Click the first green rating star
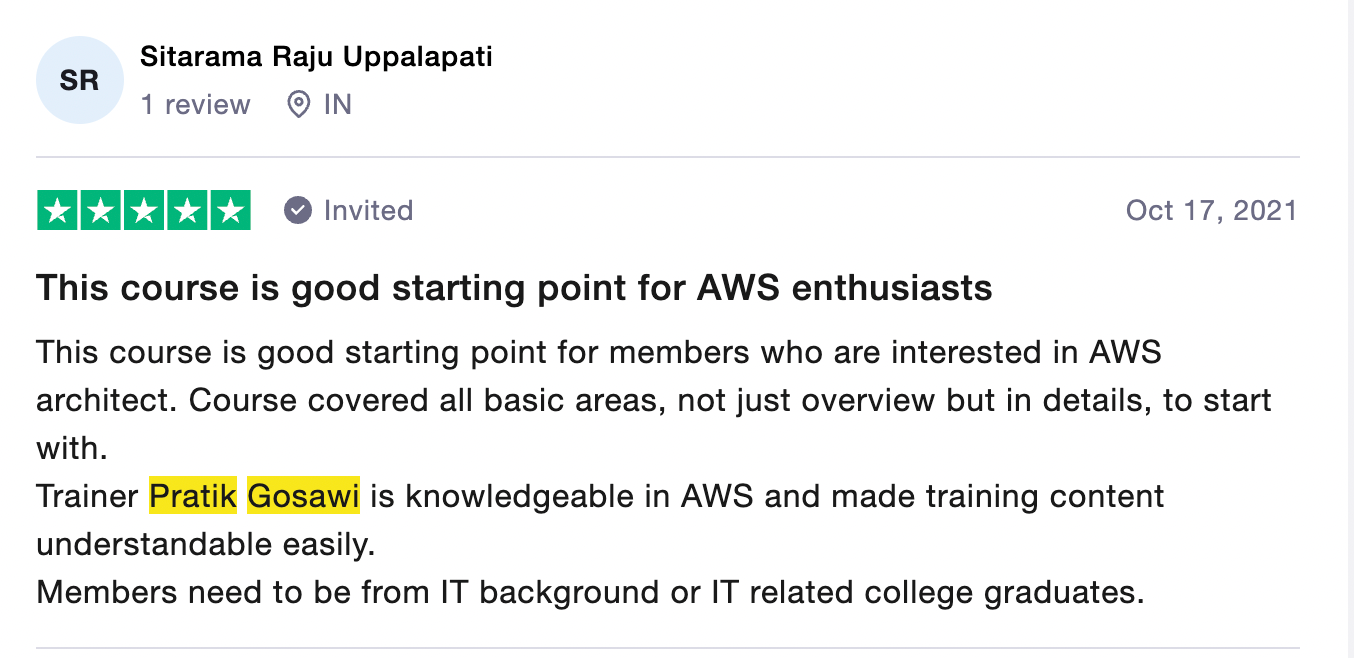Image resolution: width=1354 pixels, height=658 pixels. click(x=58, y=210)
